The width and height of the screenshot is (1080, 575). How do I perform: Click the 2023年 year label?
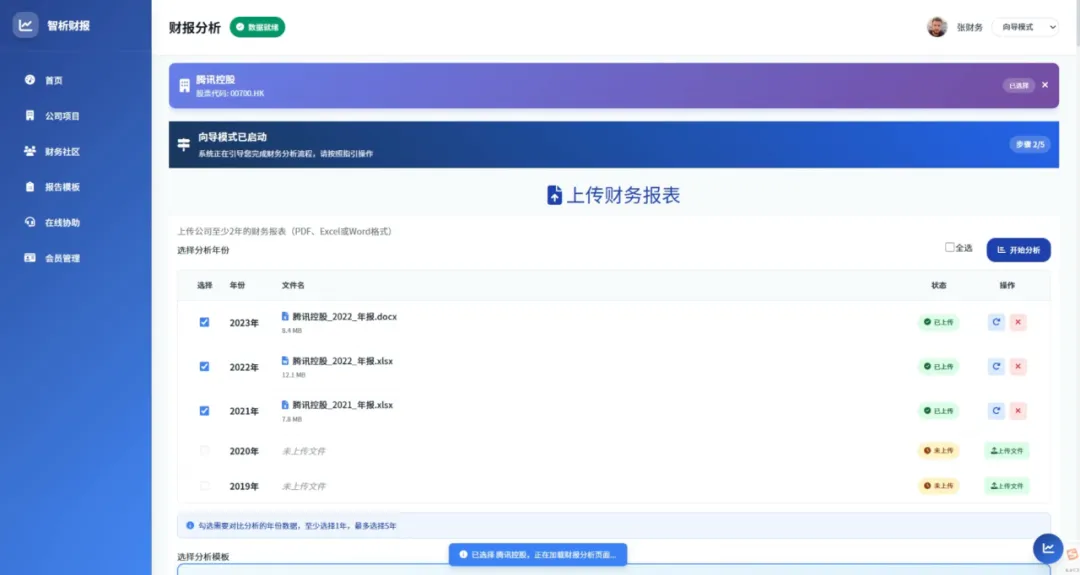244,323
